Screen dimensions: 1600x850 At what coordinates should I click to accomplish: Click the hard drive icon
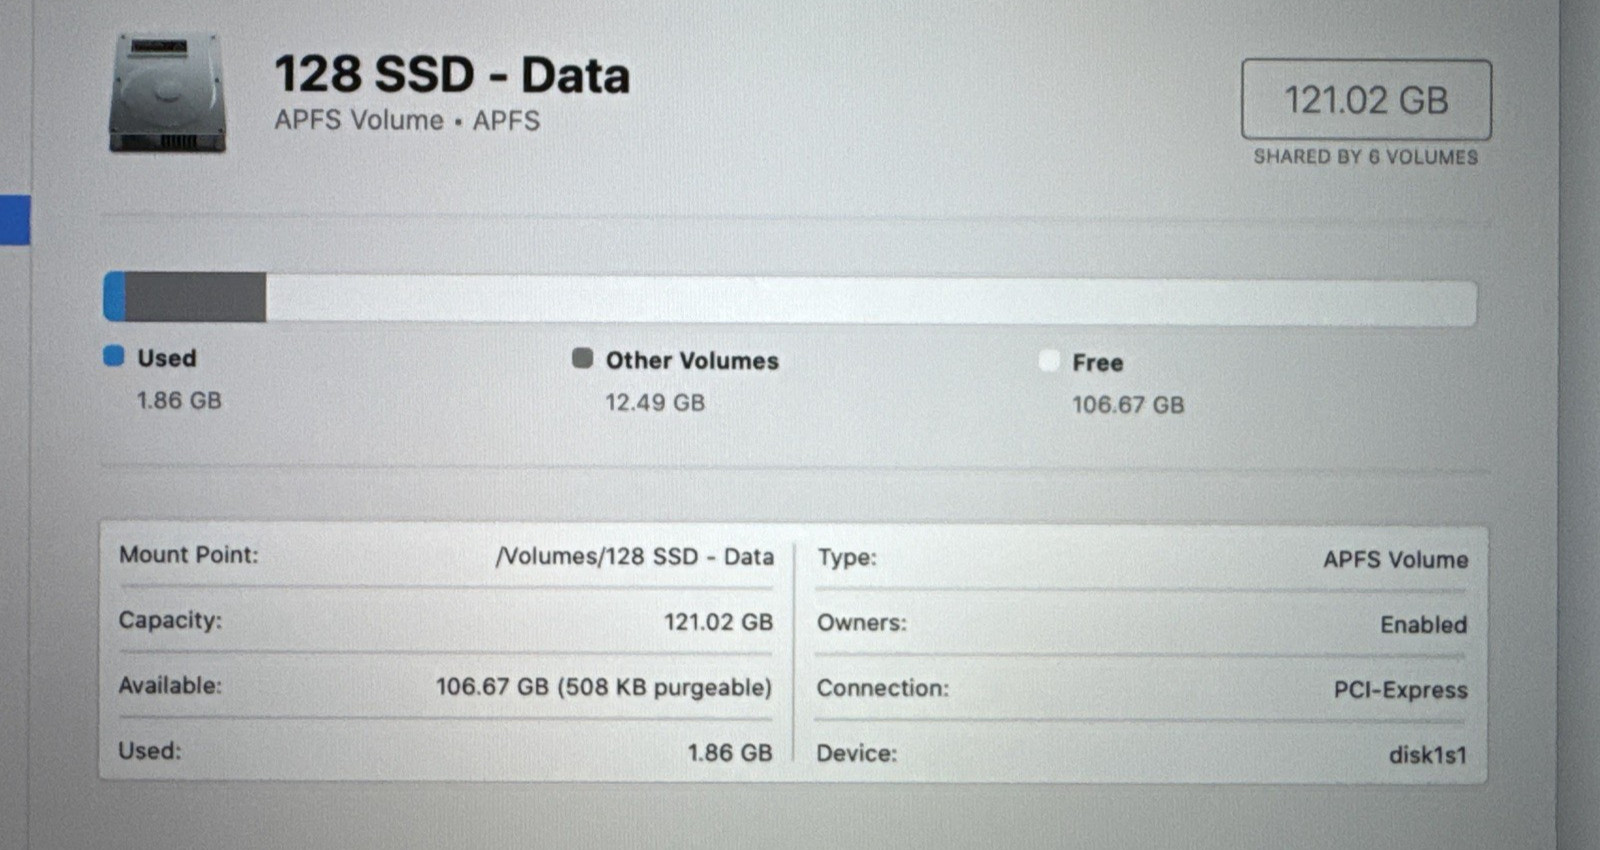[x=167, y=94]
